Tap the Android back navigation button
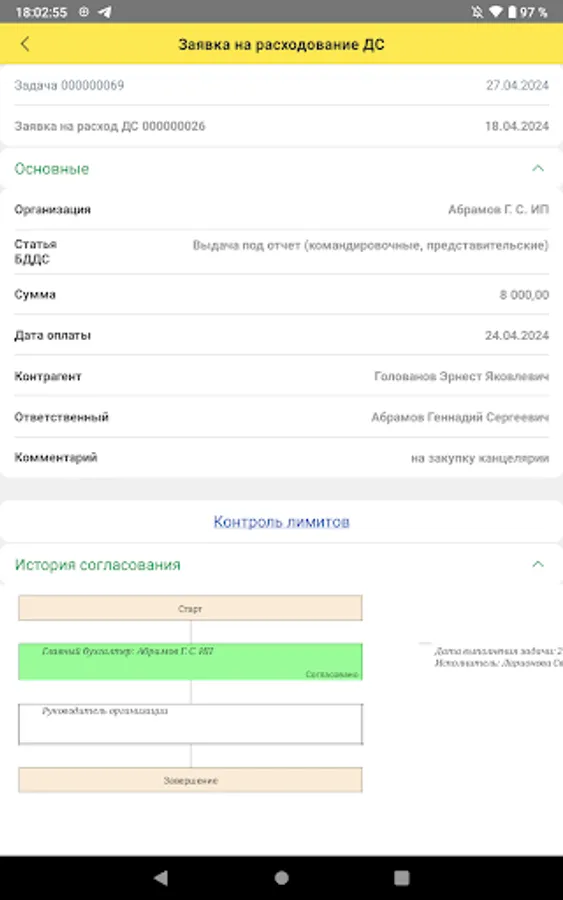 point(161,877)
